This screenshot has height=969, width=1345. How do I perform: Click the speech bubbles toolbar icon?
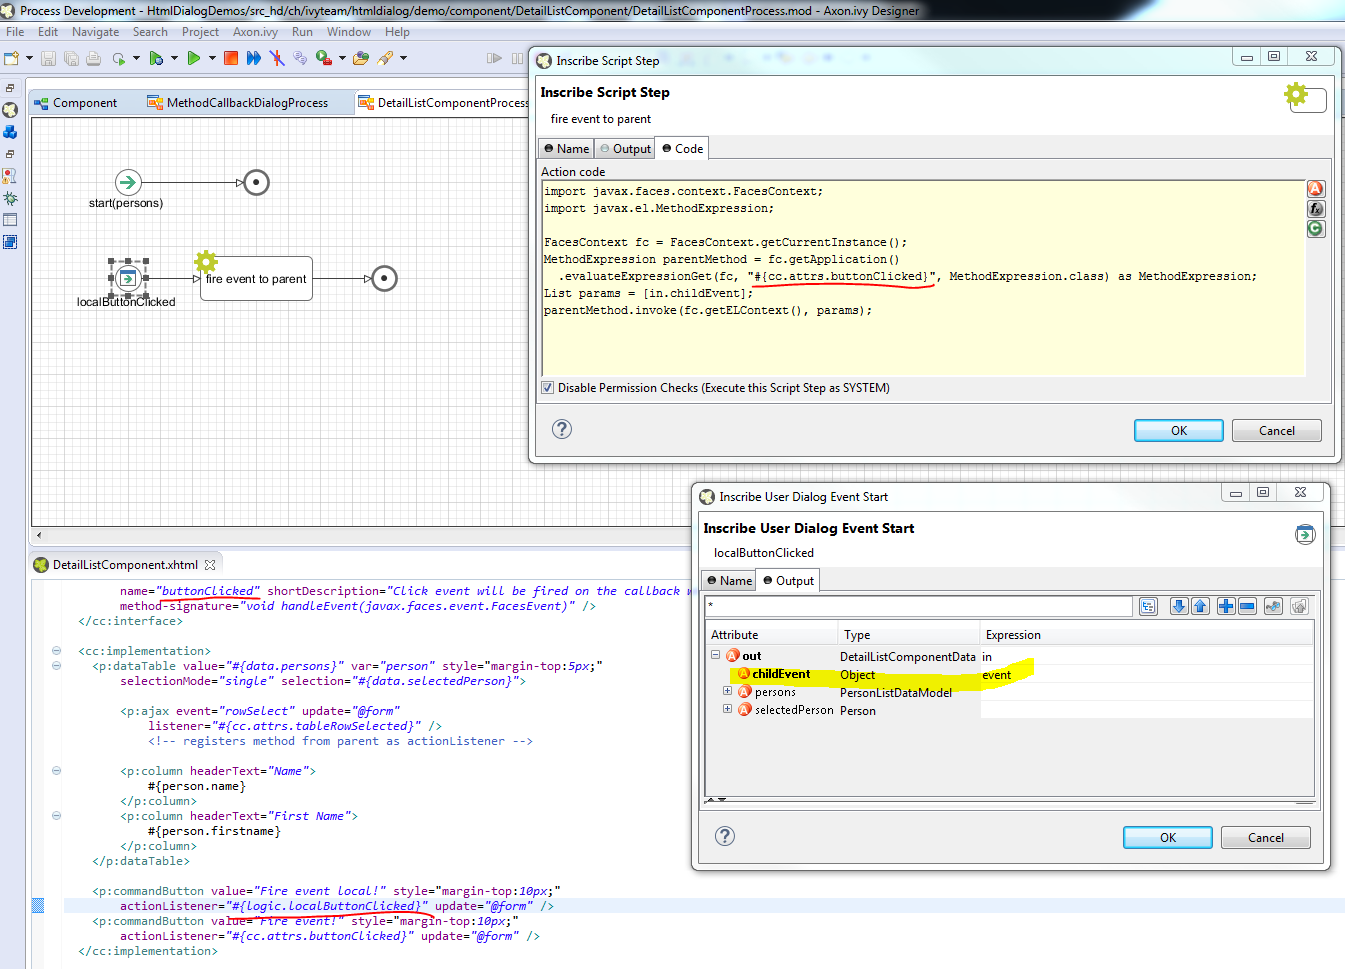[300, 58]
